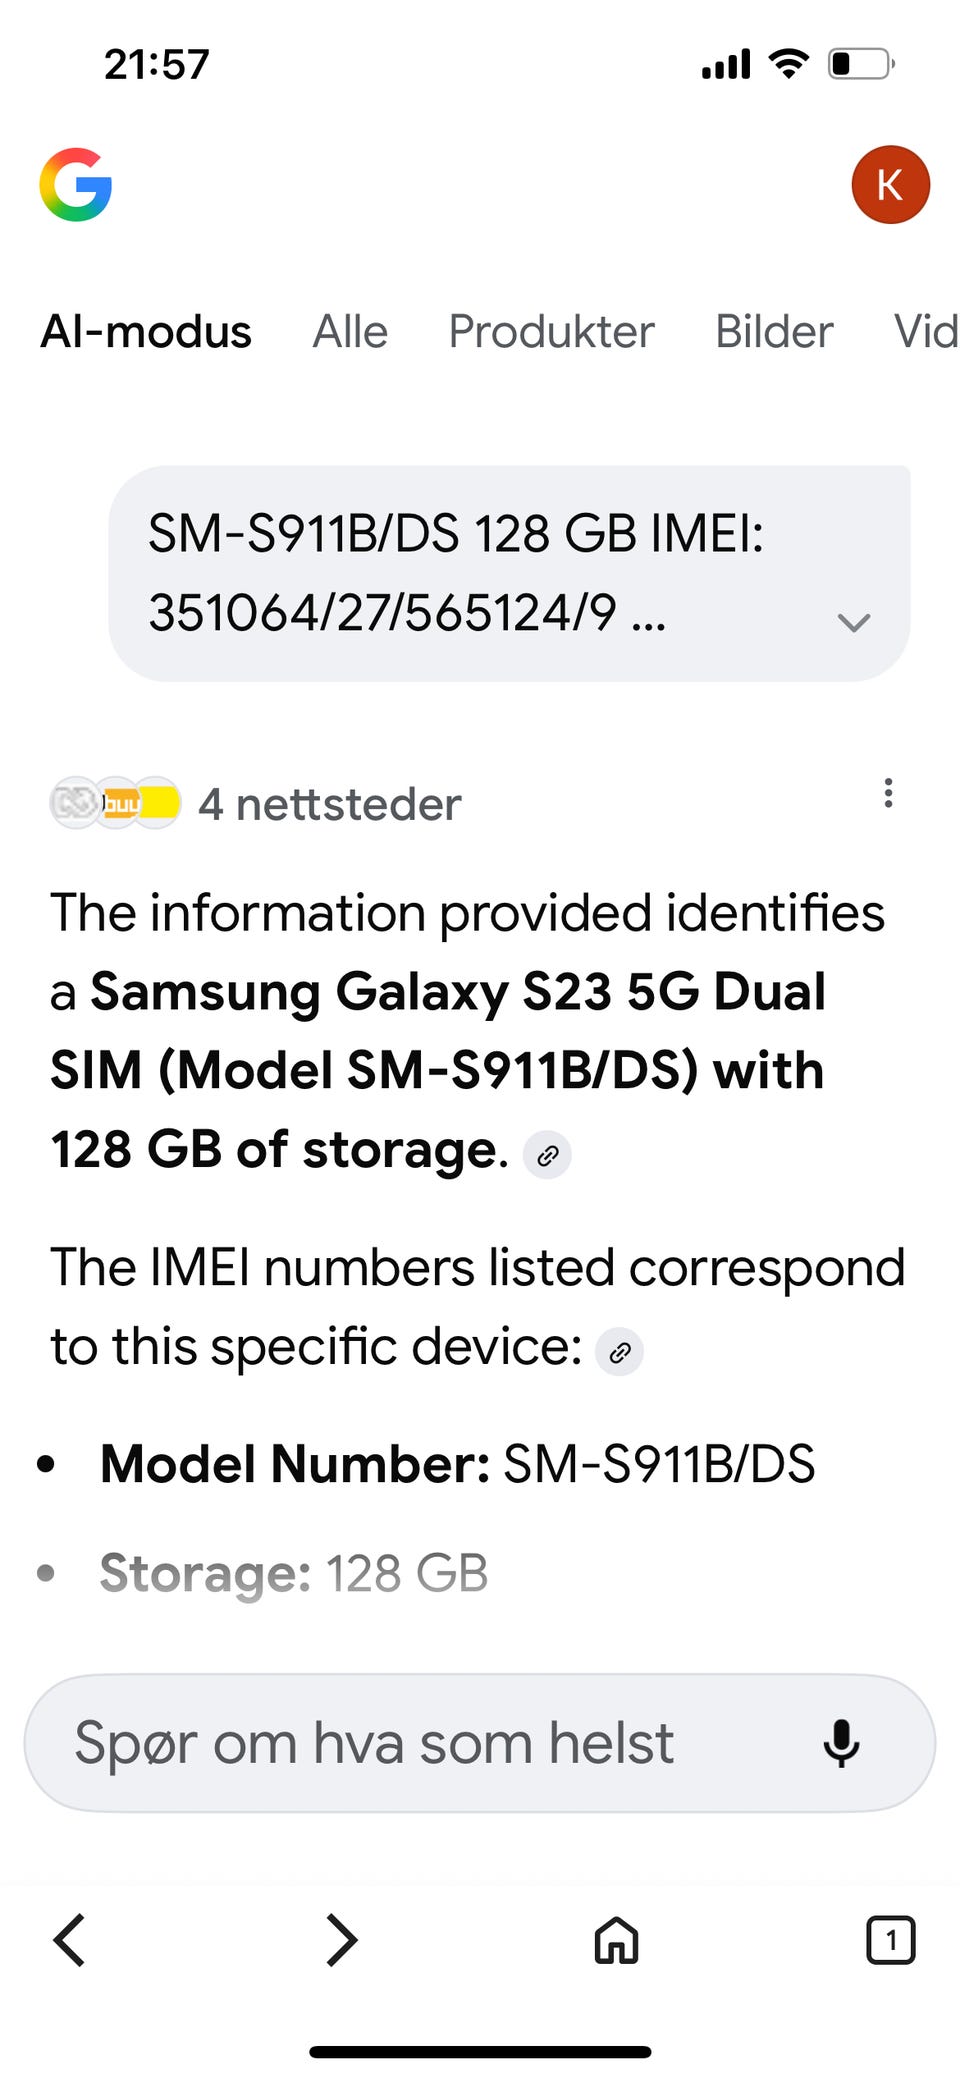Image resolution: width=960 pixels, height=2078 pixels.
Task: Tap the source site favicons cluster
Action: pyautogui.click(x=115, y=803)
